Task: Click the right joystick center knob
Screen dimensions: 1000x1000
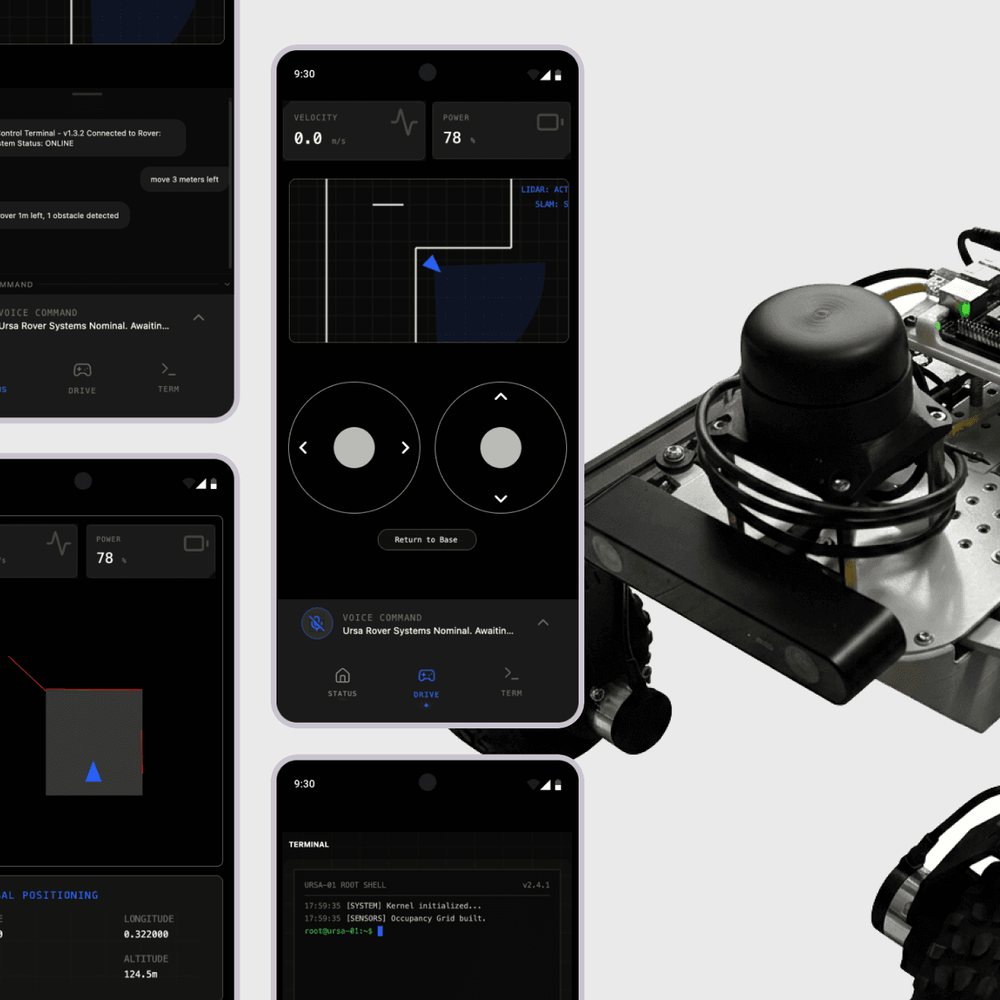Action: point(501,448)
